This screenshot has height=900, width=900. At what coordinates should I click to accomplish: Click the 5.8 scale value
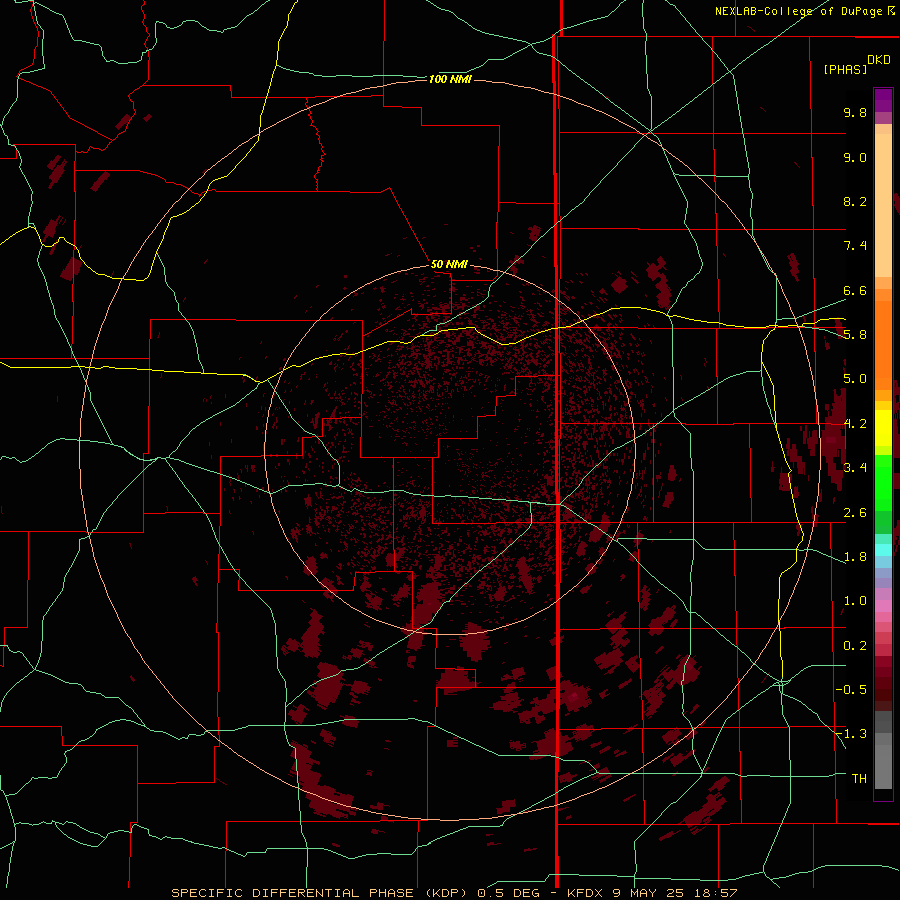click(x=855, y=335)
